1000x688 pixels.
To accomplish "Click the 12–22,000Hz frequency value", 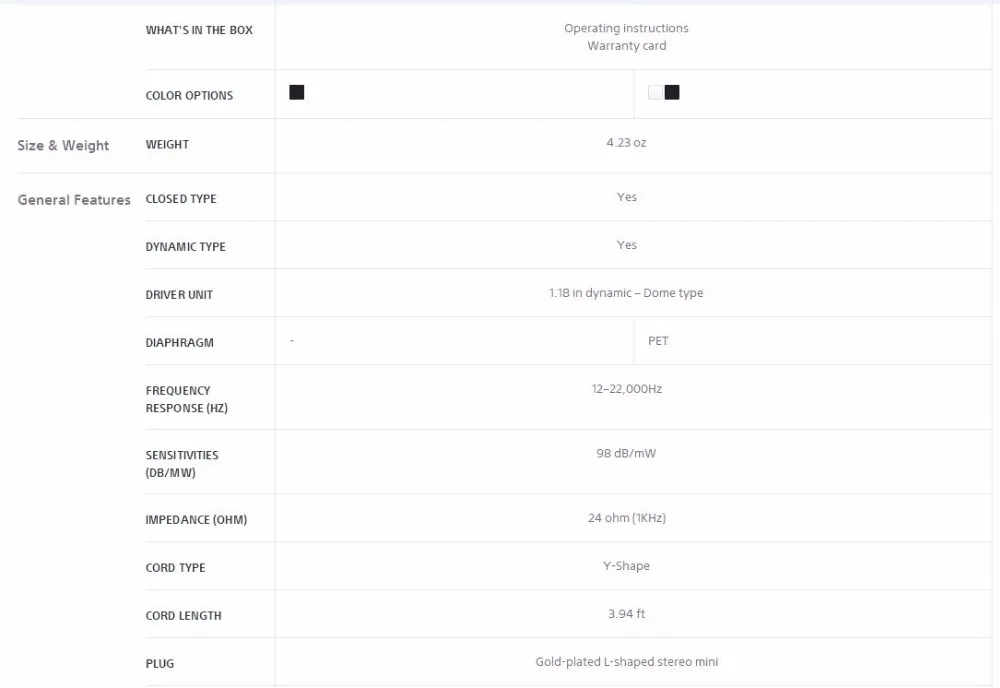I will click(627, 389).
